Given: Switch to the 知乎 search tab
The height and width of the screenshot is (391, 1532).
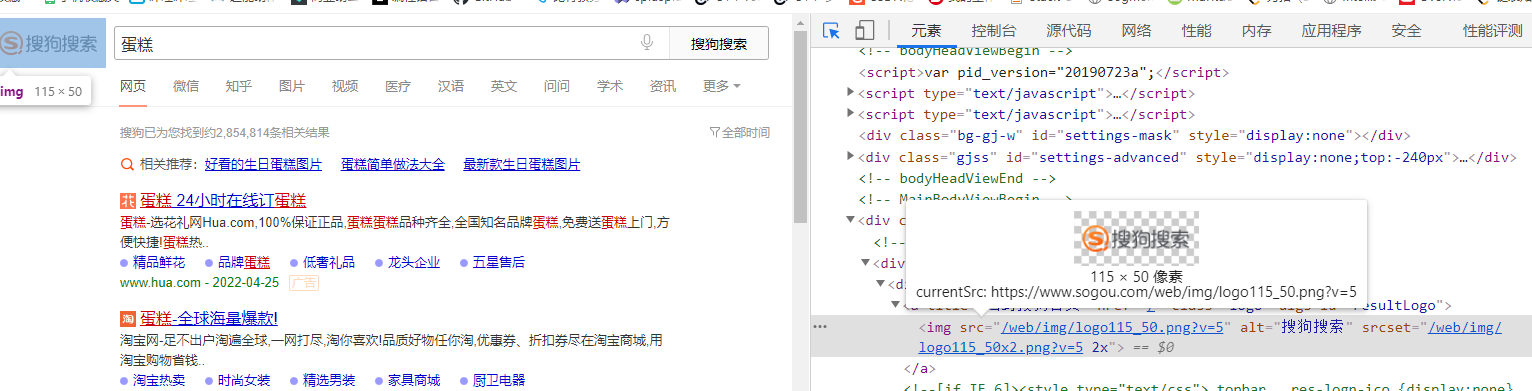Looking at the screenshot, I should click(239, 86).
